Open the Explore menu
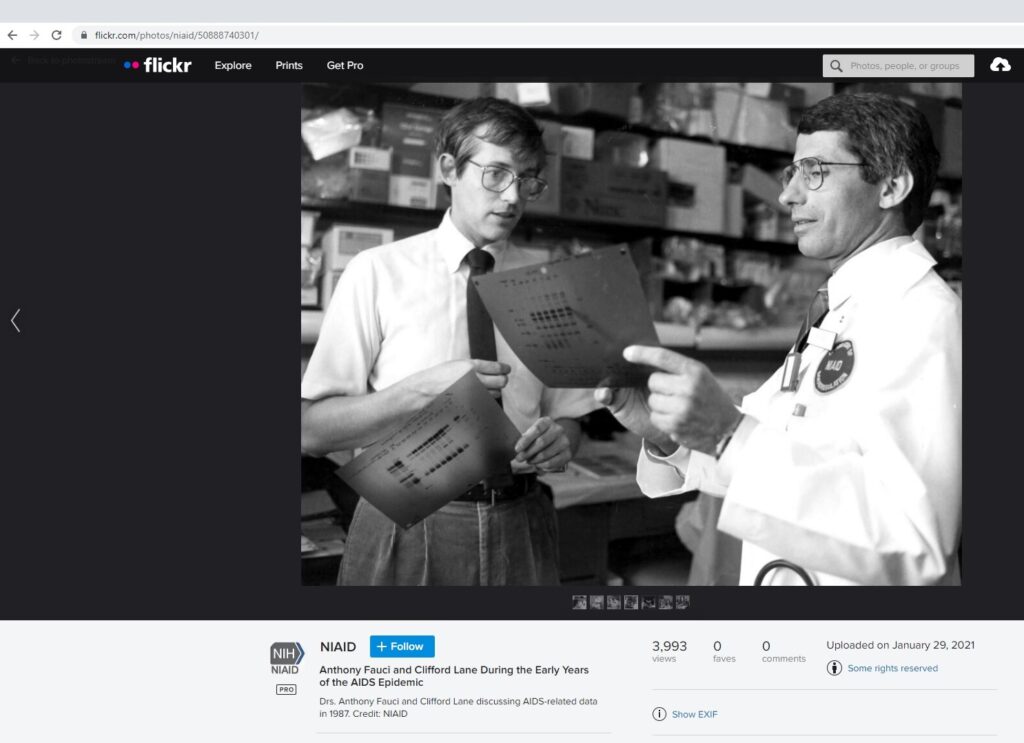This screenshot has height=743, width=1024. [x=233, y=65]
